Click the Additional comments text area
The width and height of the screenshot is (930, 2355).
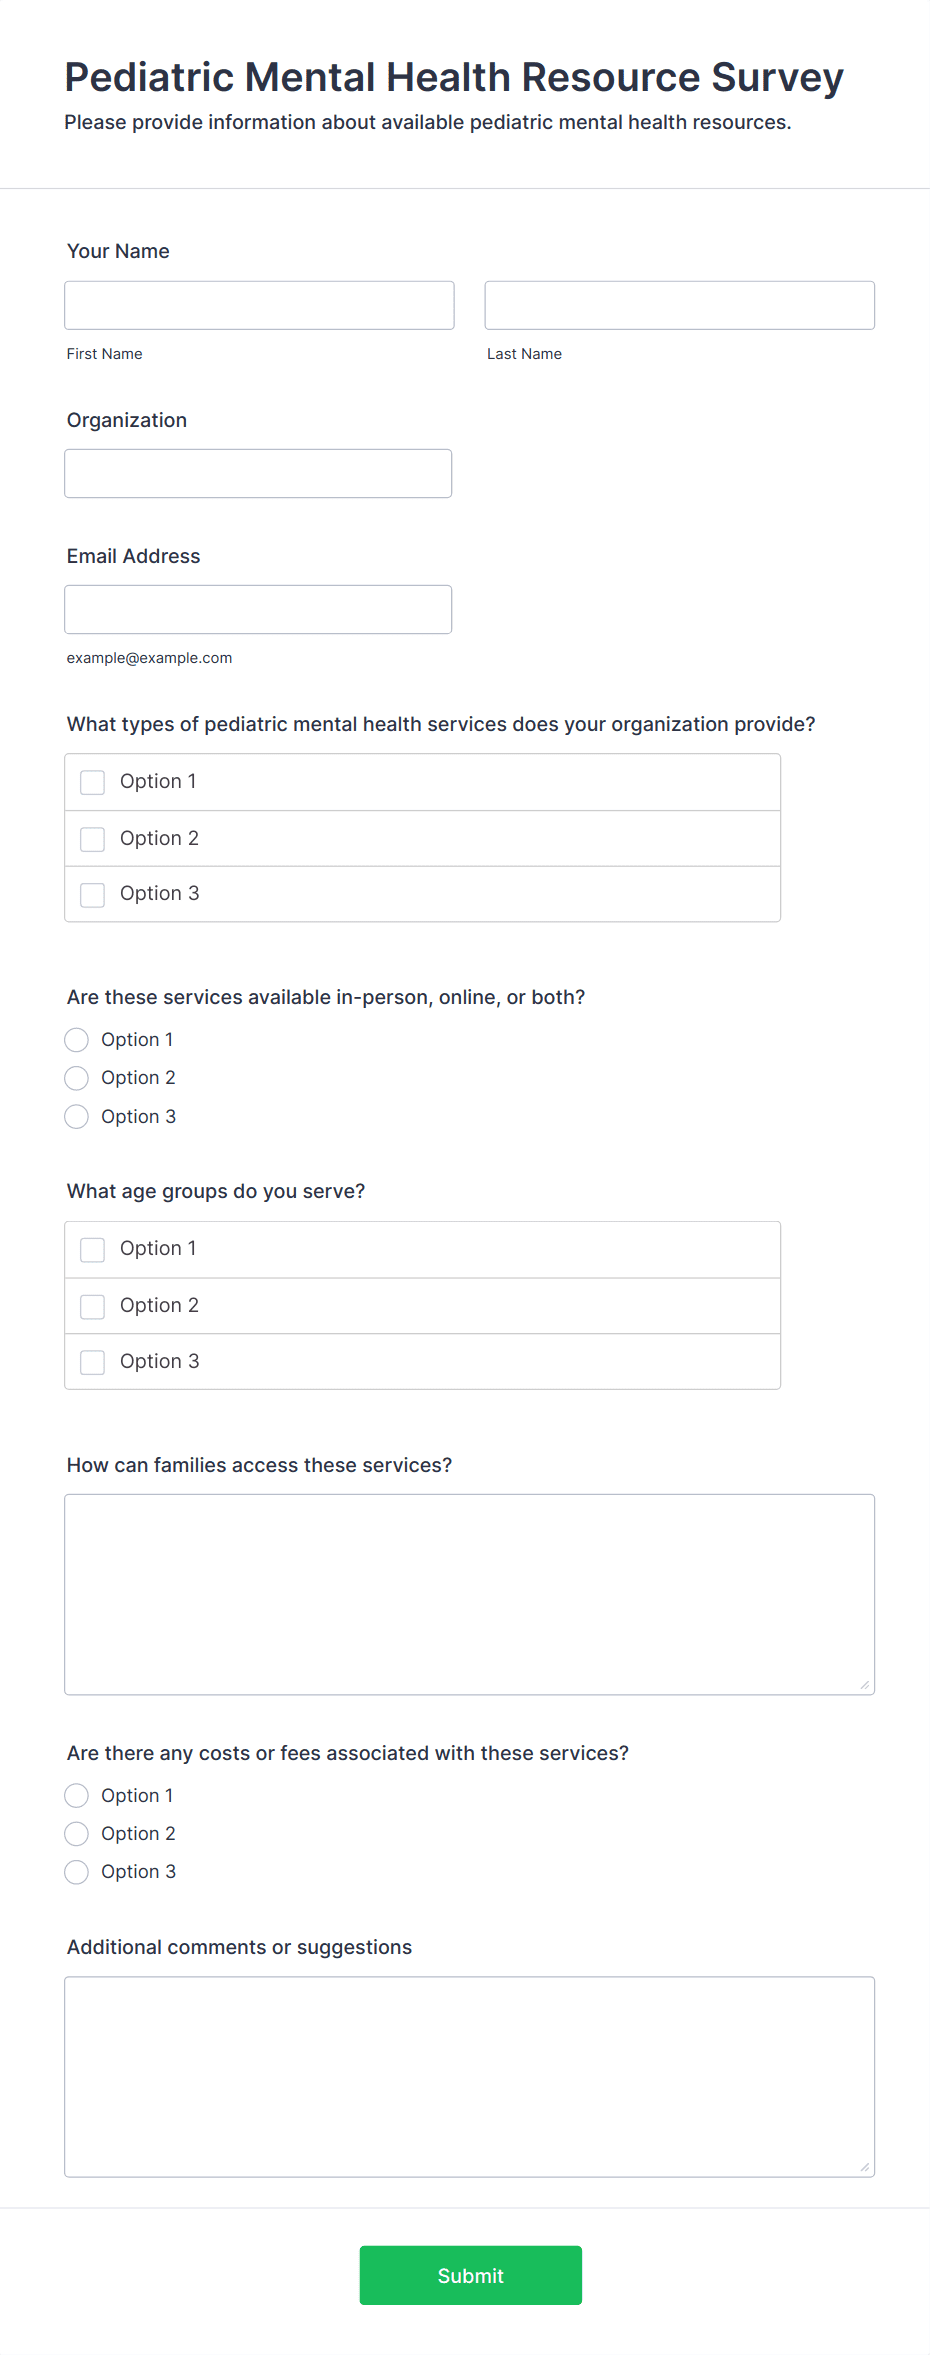[x=469, y=2076]
